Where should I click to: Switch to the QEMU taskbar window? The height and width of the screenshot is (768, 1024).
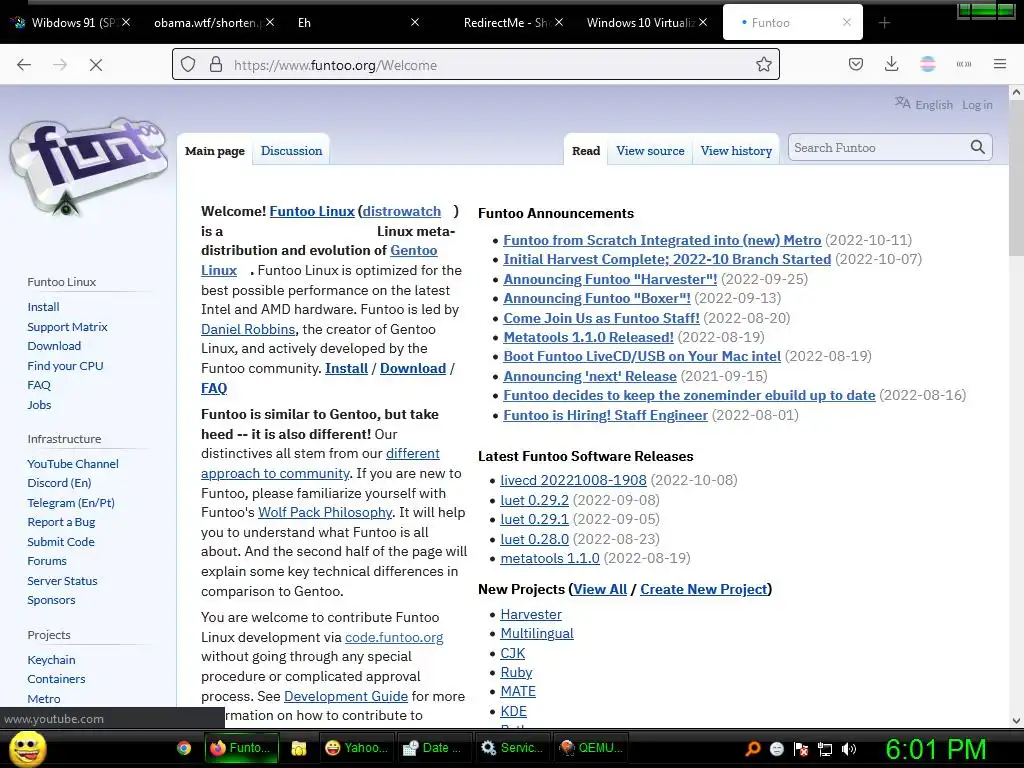pos(590,748)
